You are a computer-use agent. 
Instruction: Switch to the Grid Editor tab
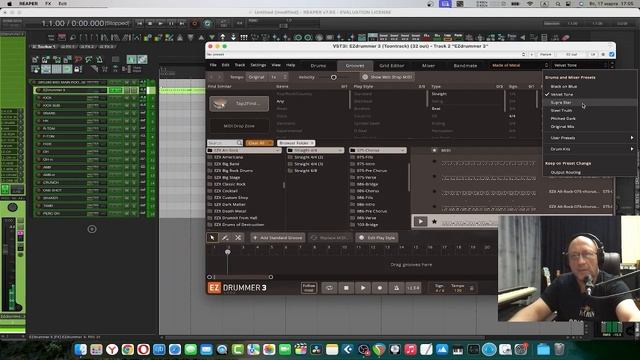tap(391, 65)
